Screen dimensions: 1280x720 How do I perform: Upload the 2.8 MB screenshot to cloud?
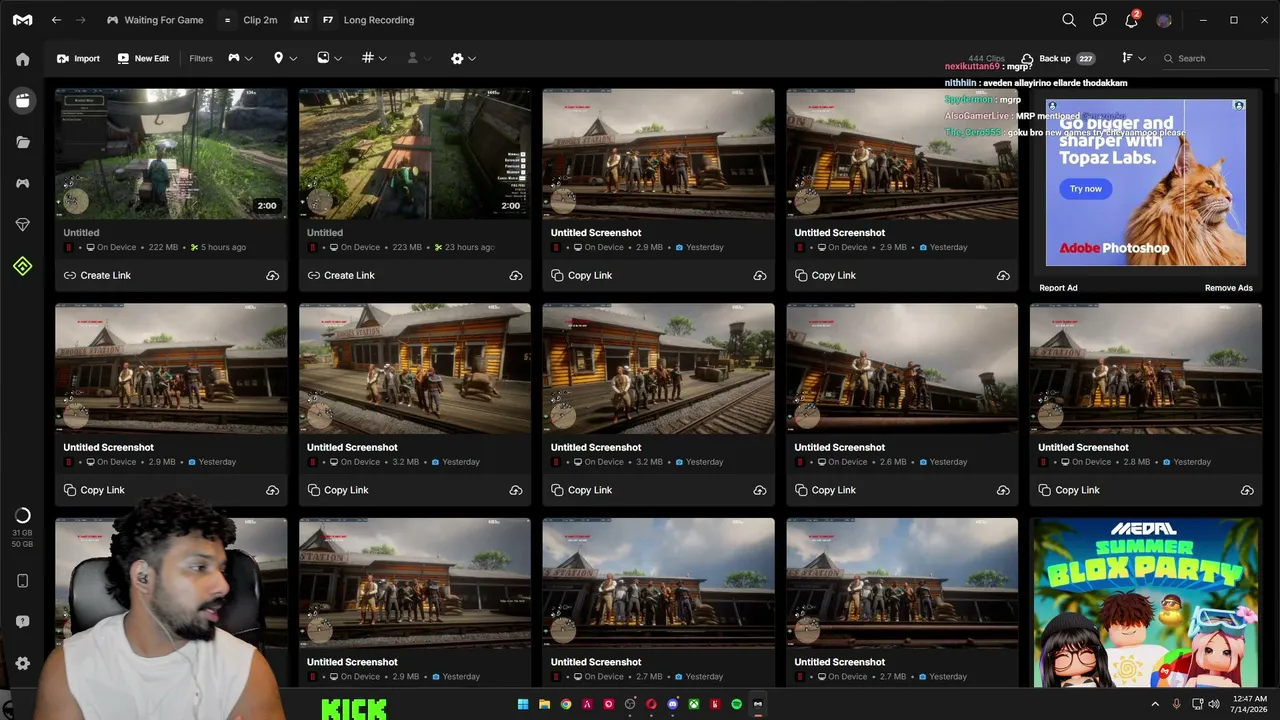coord(1247,491)
